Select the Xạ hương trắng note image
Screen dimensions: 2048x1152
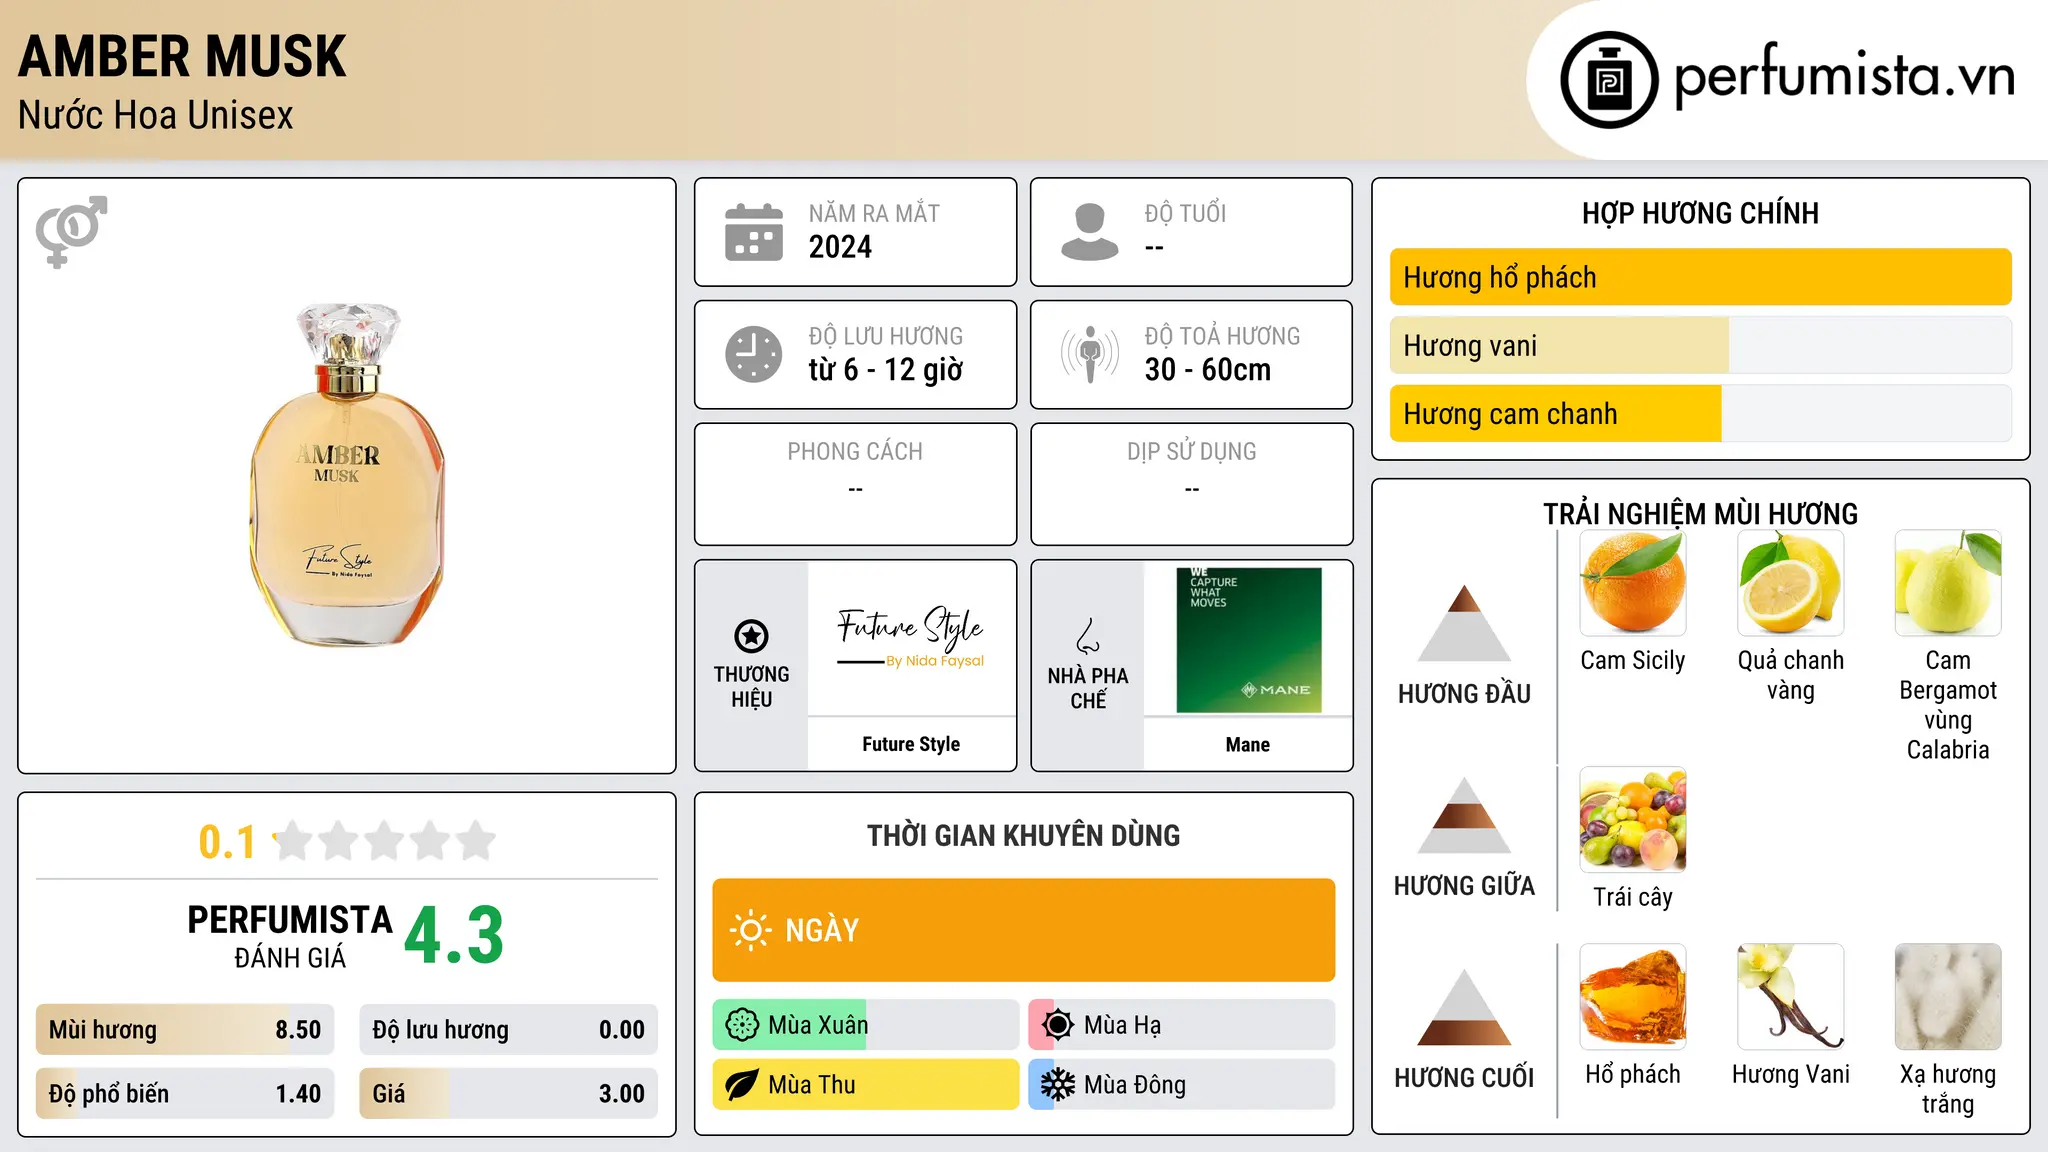[1948, 997]
